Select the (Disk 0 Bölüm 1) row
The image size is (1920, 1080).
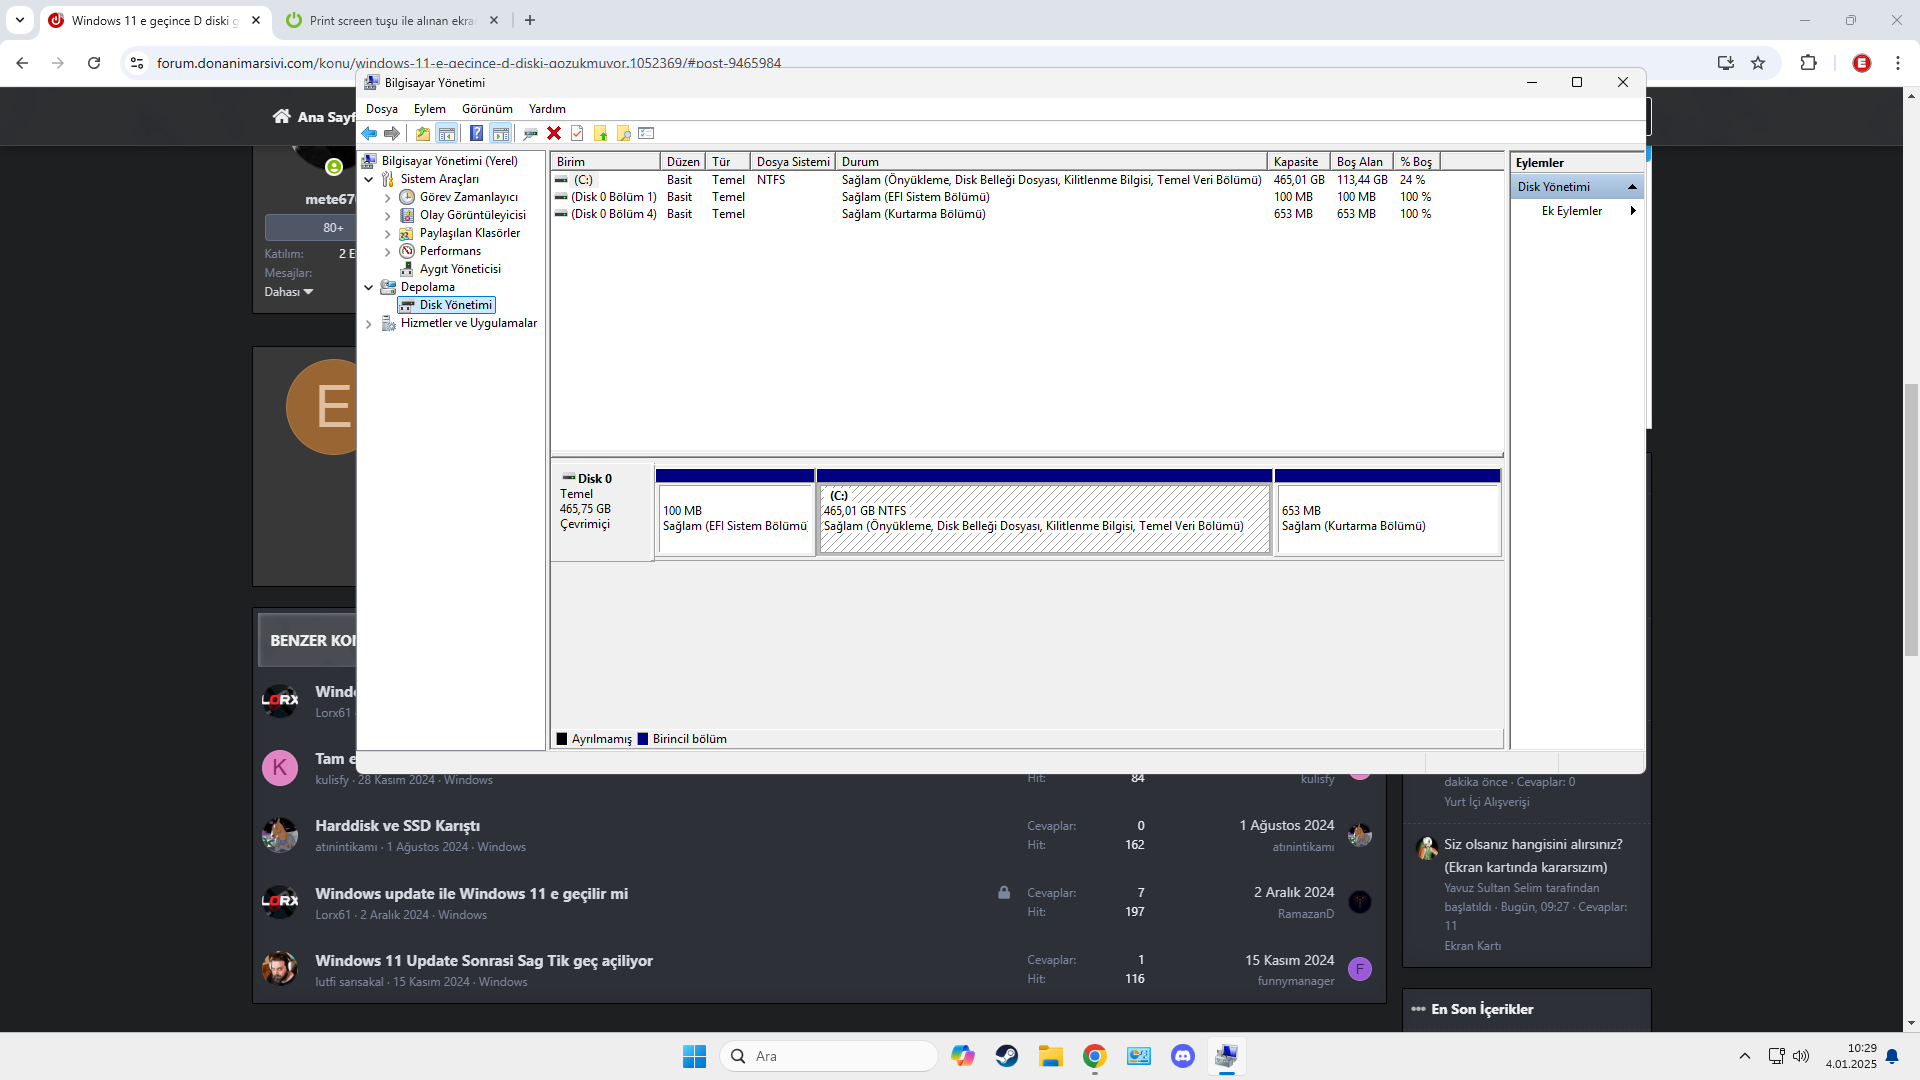pyautogui.click(x=1027, y=197)
